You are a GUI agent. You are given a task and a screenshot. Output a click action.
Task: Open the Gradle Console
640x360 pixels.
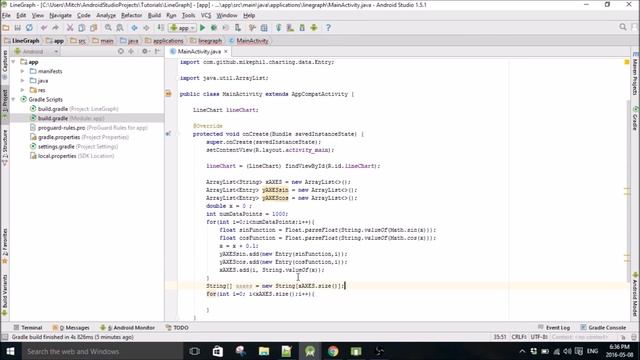point(603,328)
